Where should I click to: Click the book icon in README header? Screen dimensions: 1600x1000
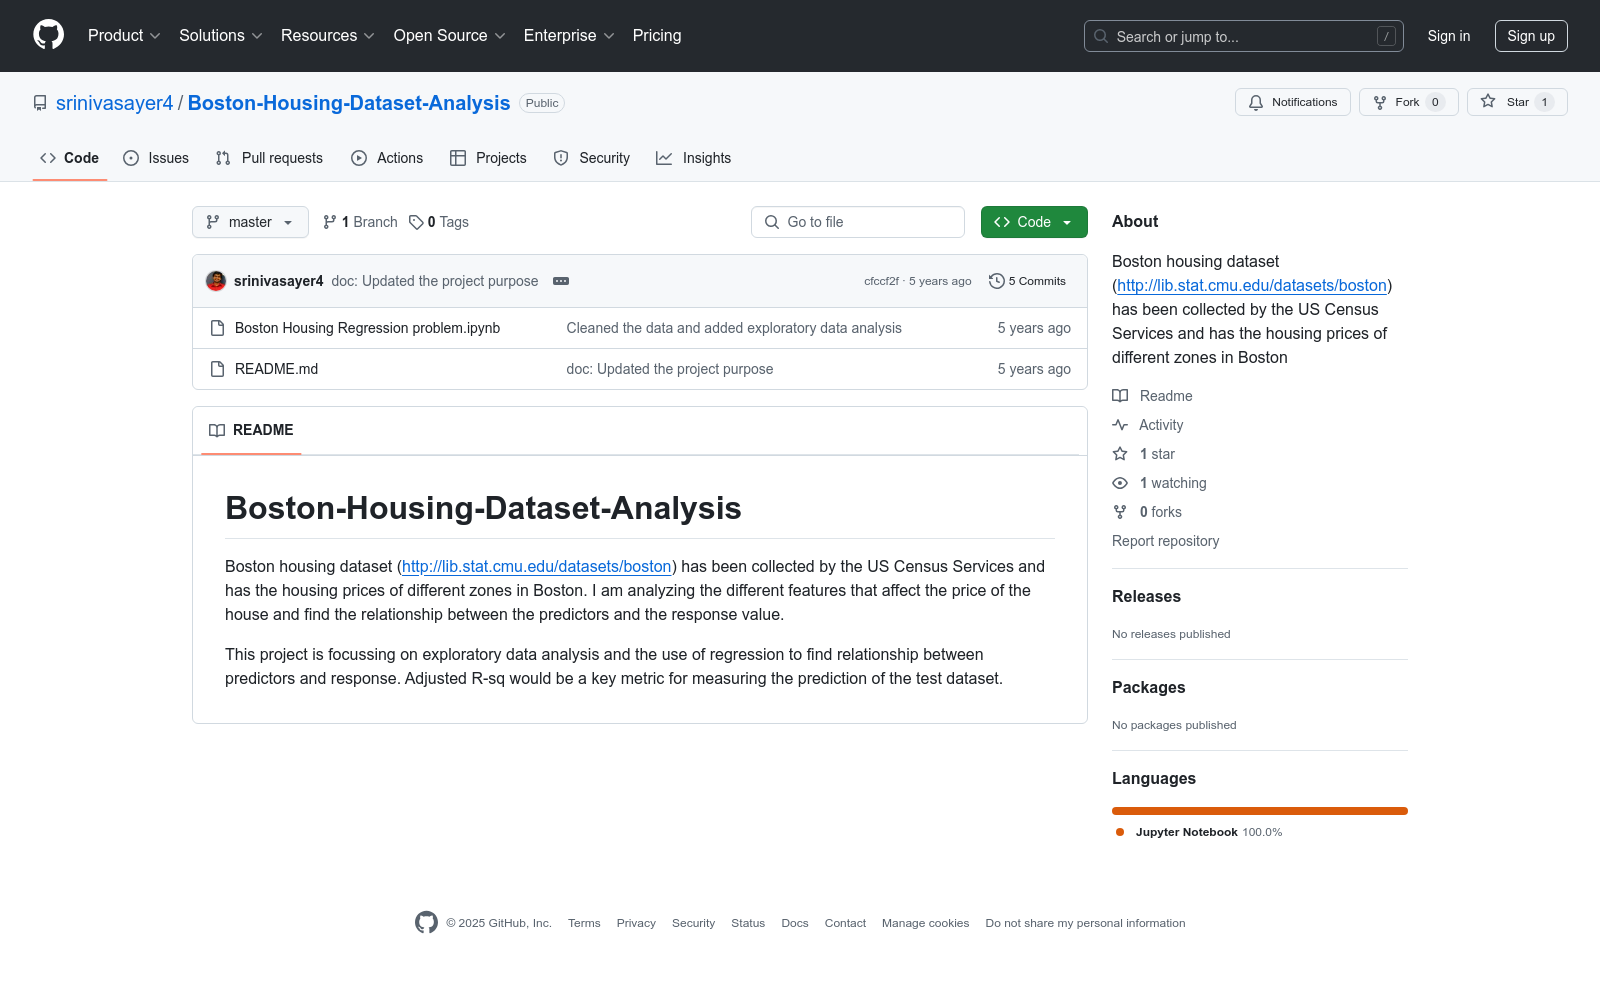click(217, 430)
